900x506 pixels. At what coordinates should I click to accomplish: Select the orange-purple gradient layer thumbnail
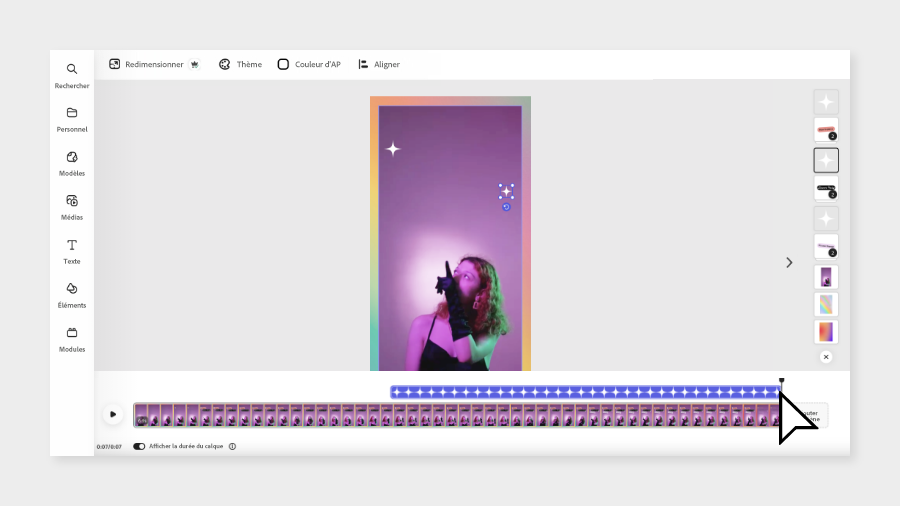coord(826,332)
